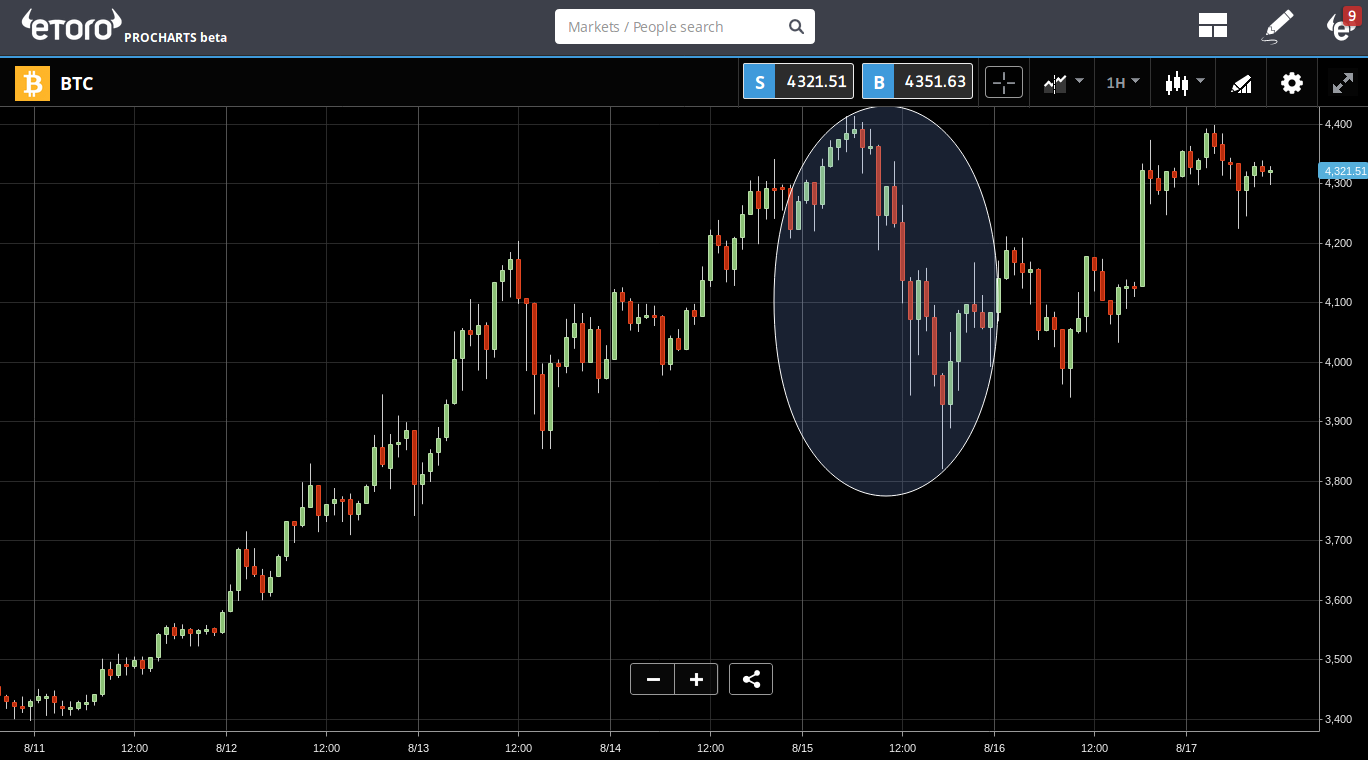
Task: Open chart settings gear
Action: pyautogui.click(x=1292, y=83)
